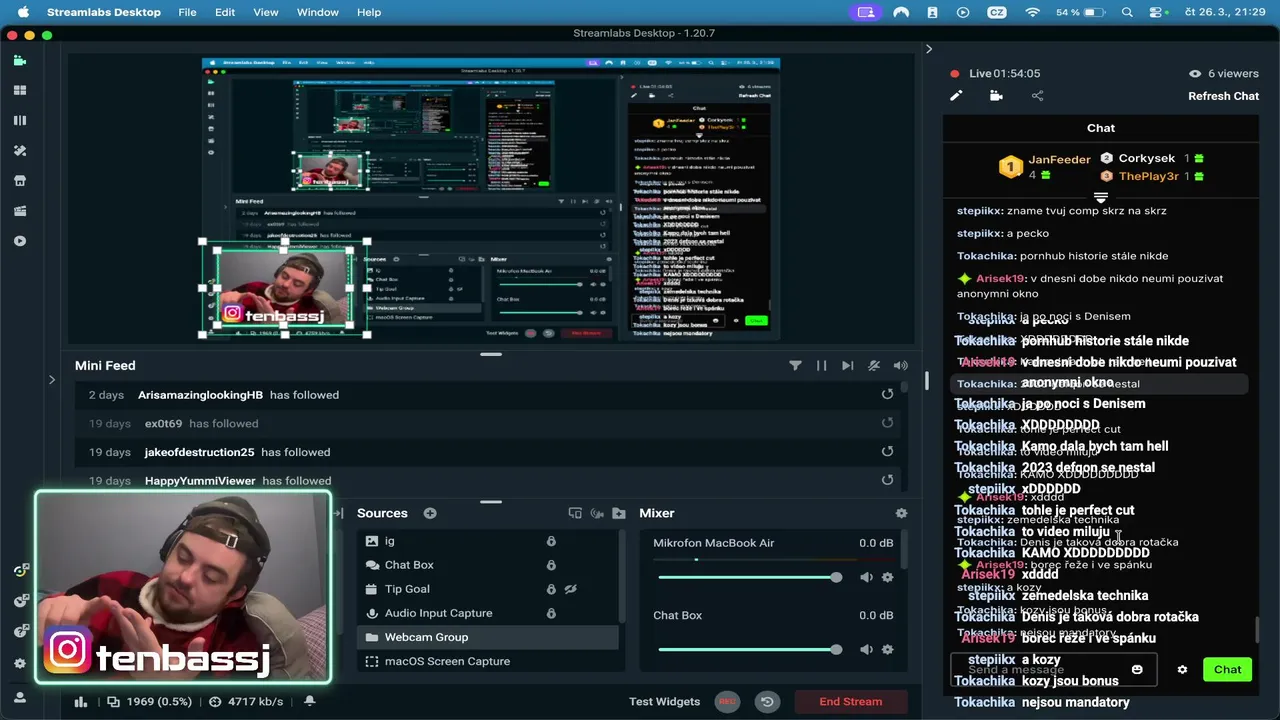Viewport: 1280px width, 720px height.
Task: Click the performance stats bar-chart icon
Action: coord(81,702)
